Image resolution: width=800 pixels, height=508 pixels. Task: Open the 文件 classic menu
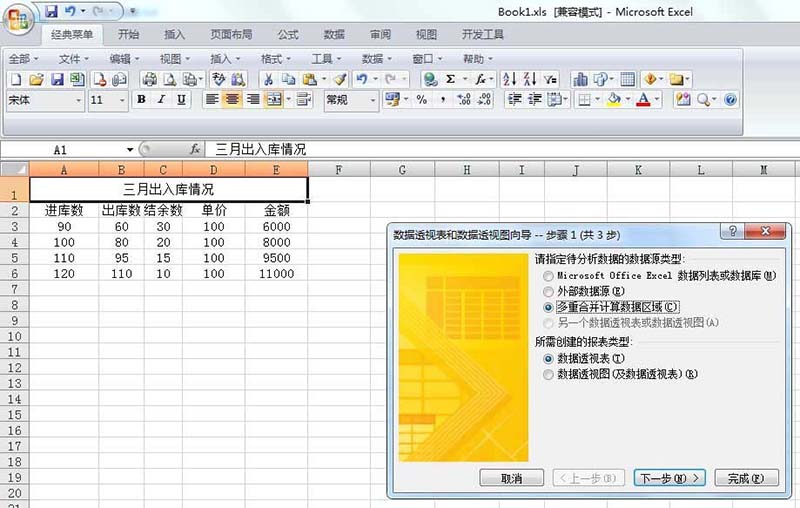73,59
